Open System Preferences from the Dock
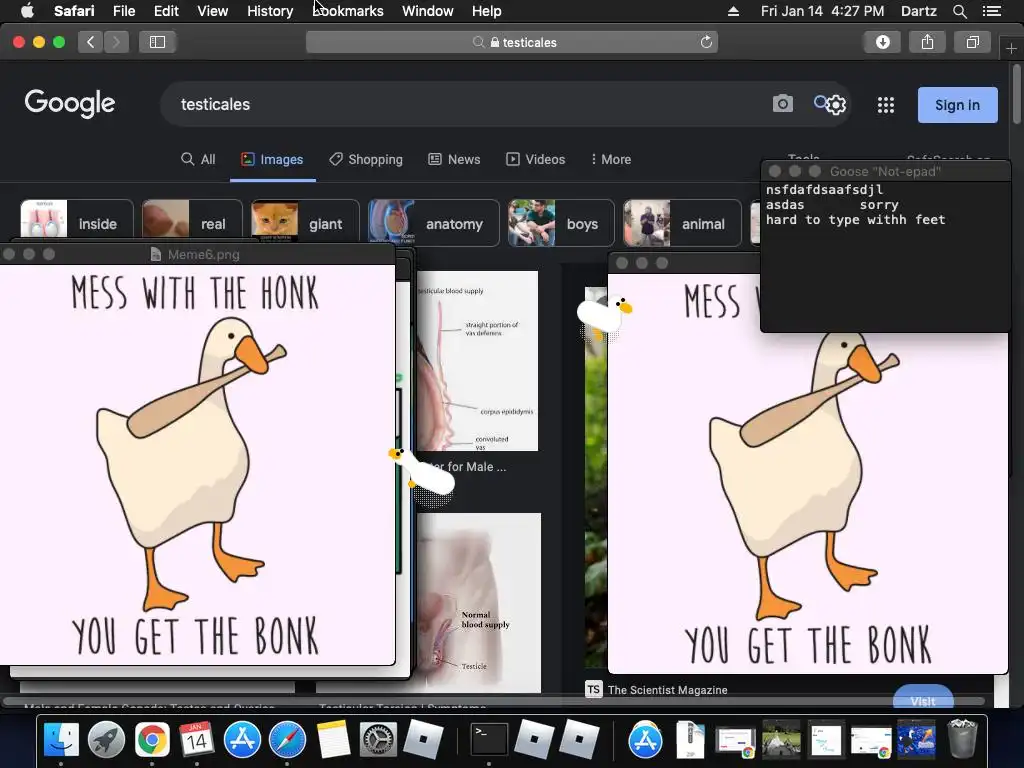 point(378,740)
